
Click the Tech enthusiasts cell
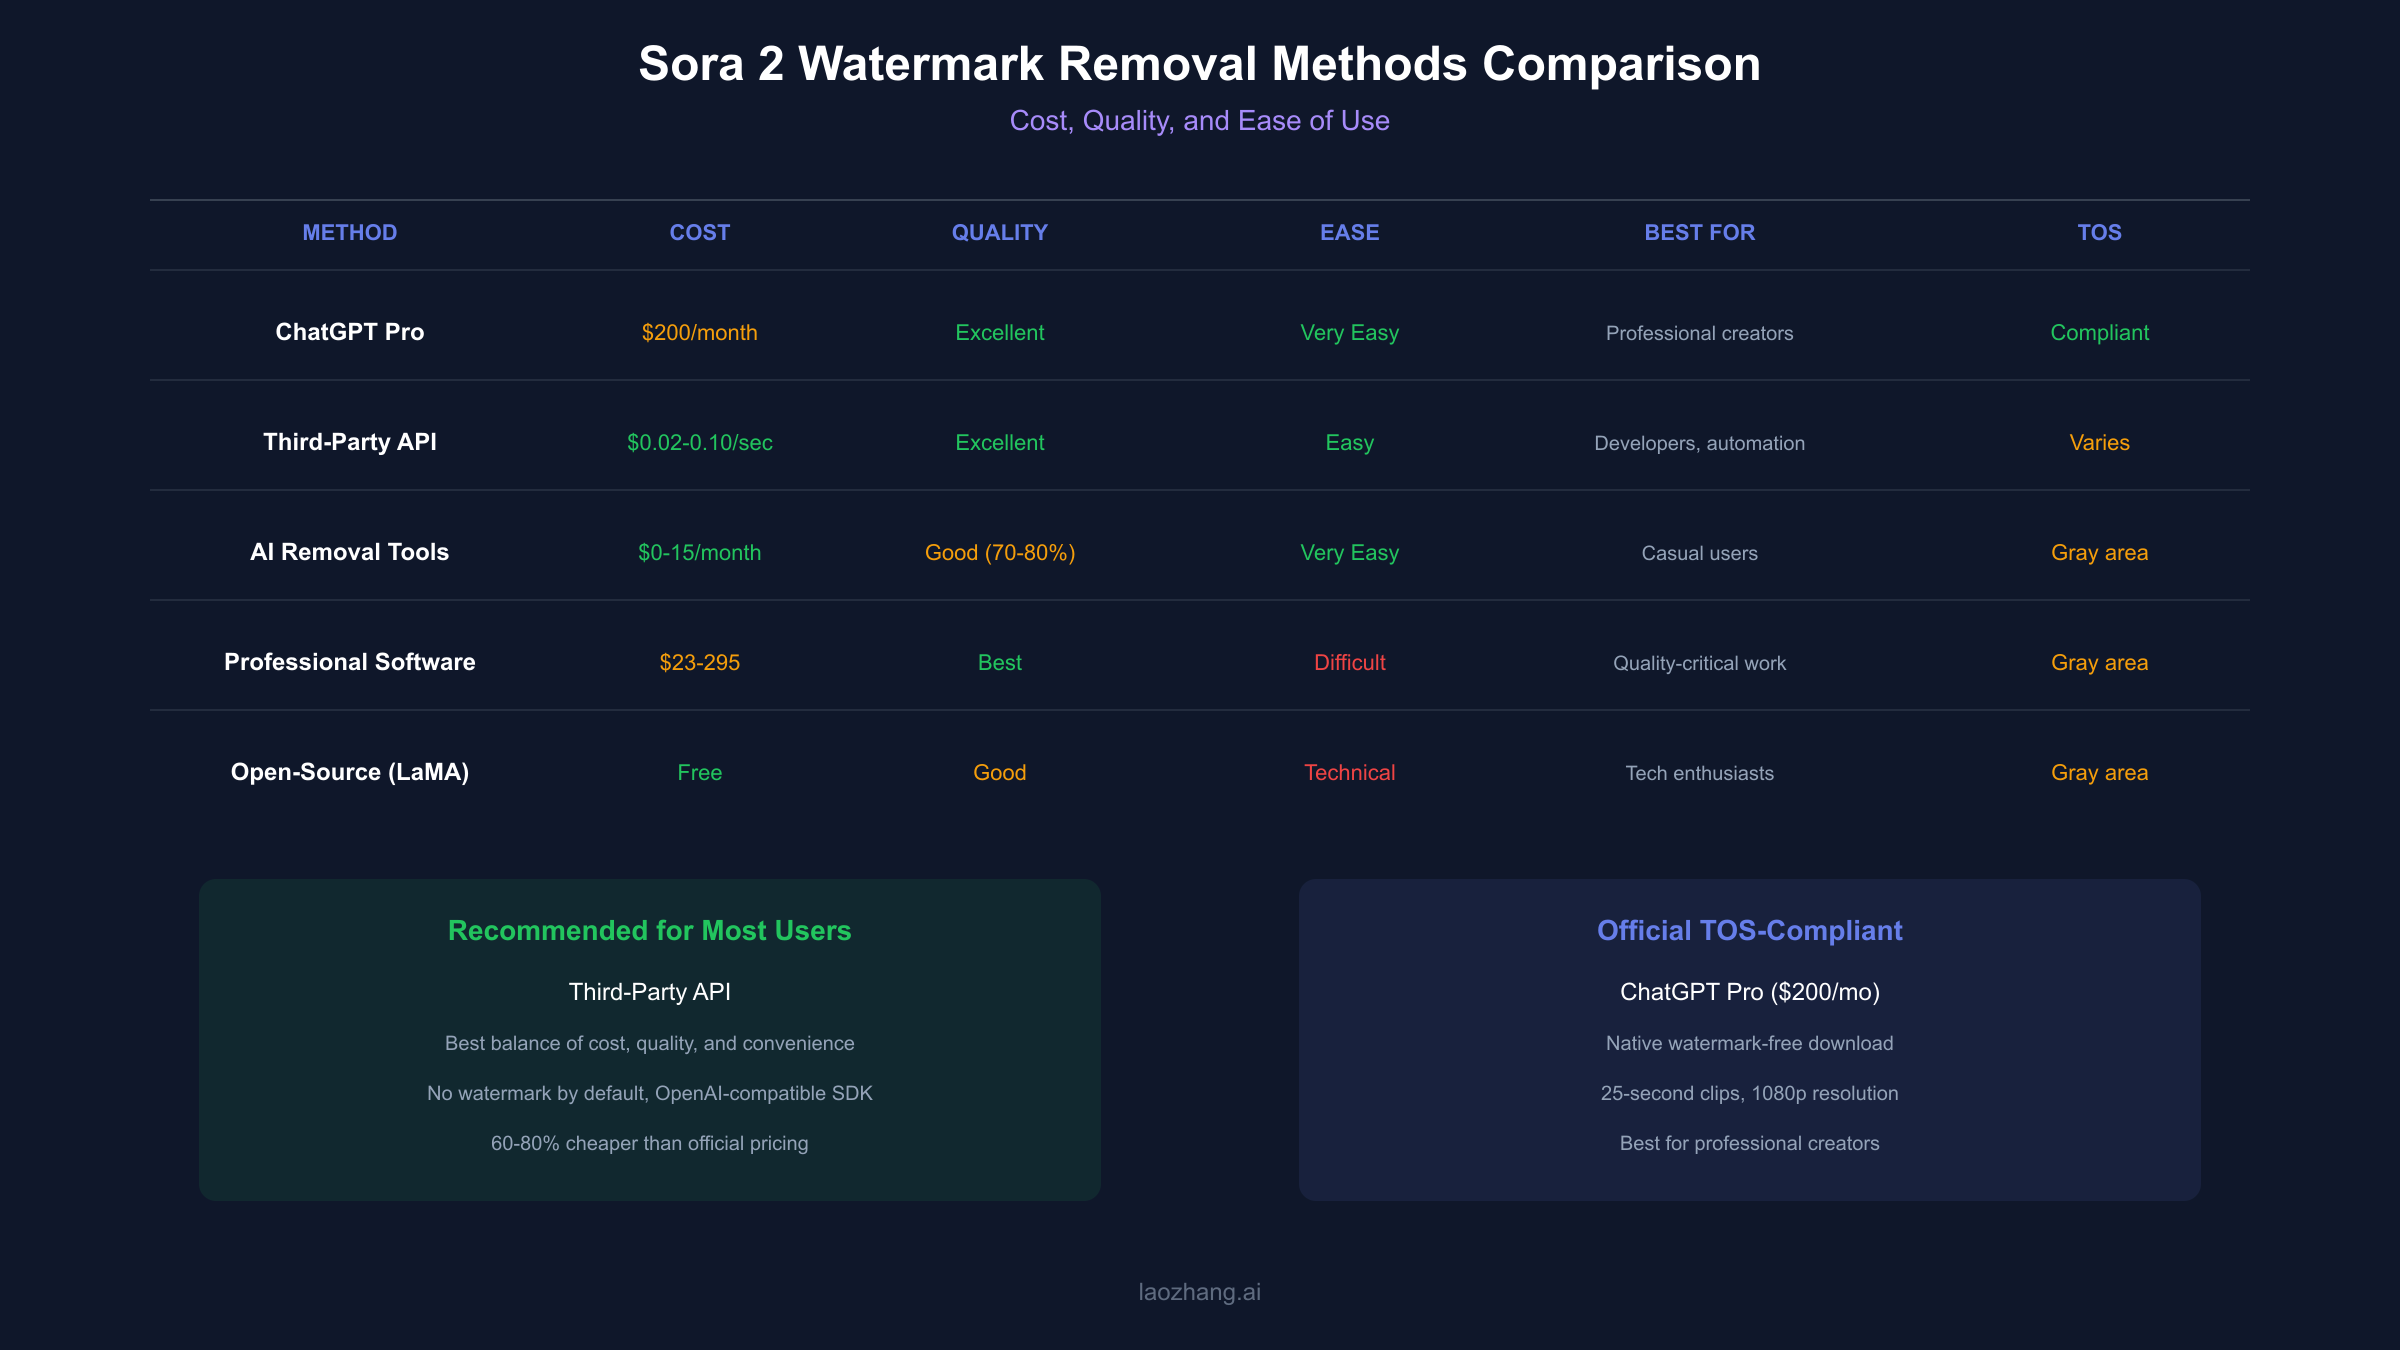pyautogui.click(x=1699, y=773)
